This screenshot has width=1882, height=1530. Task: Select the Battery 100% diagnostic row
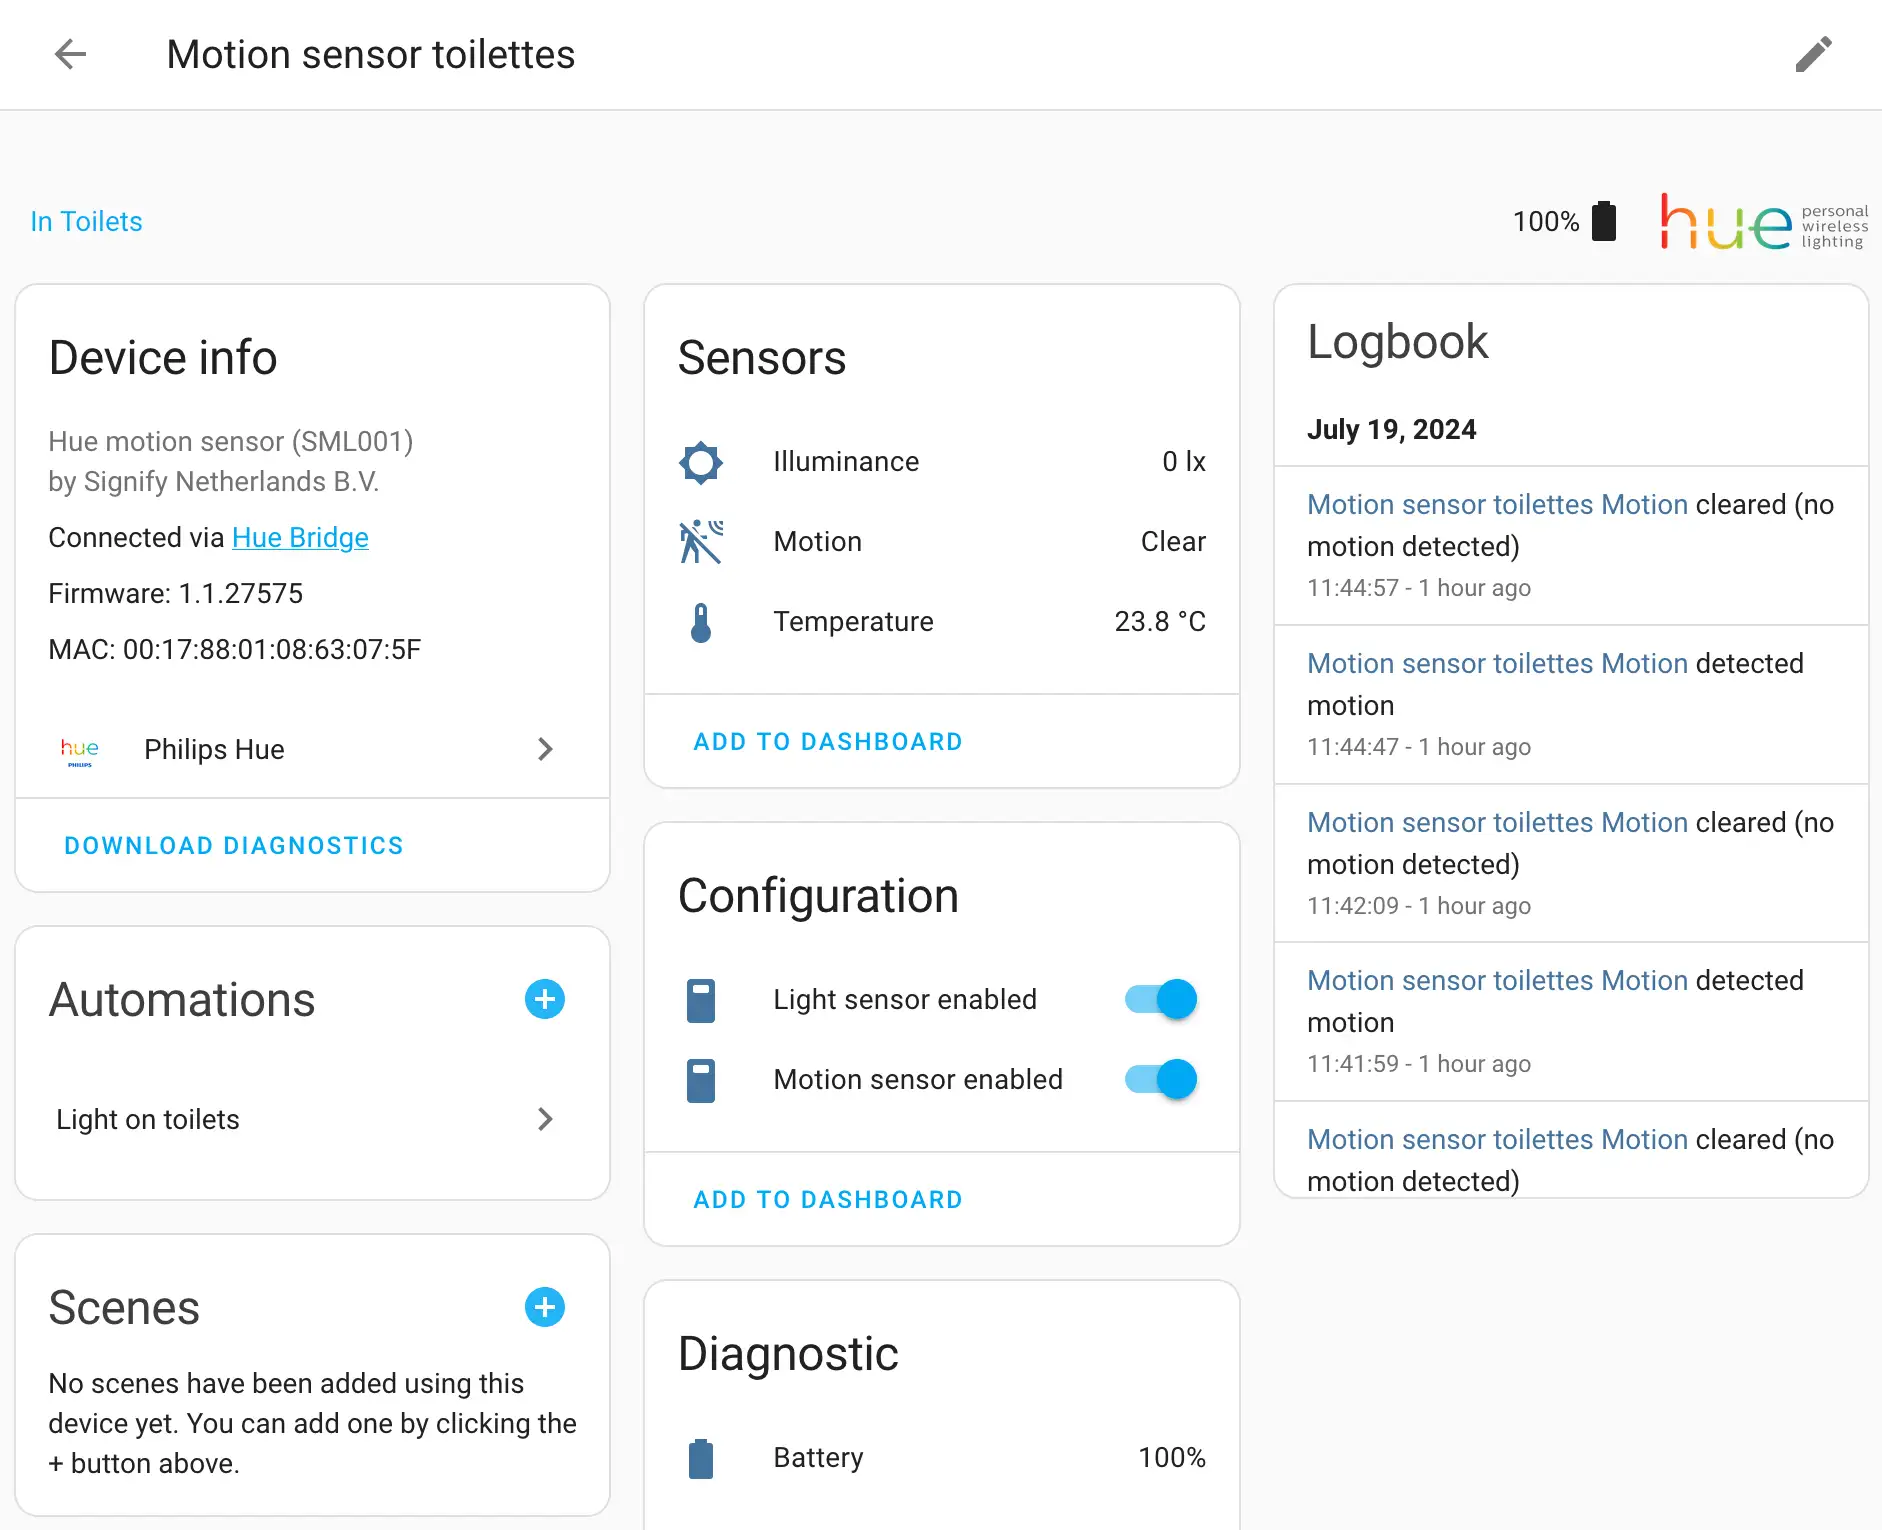tap(941, 1458)
